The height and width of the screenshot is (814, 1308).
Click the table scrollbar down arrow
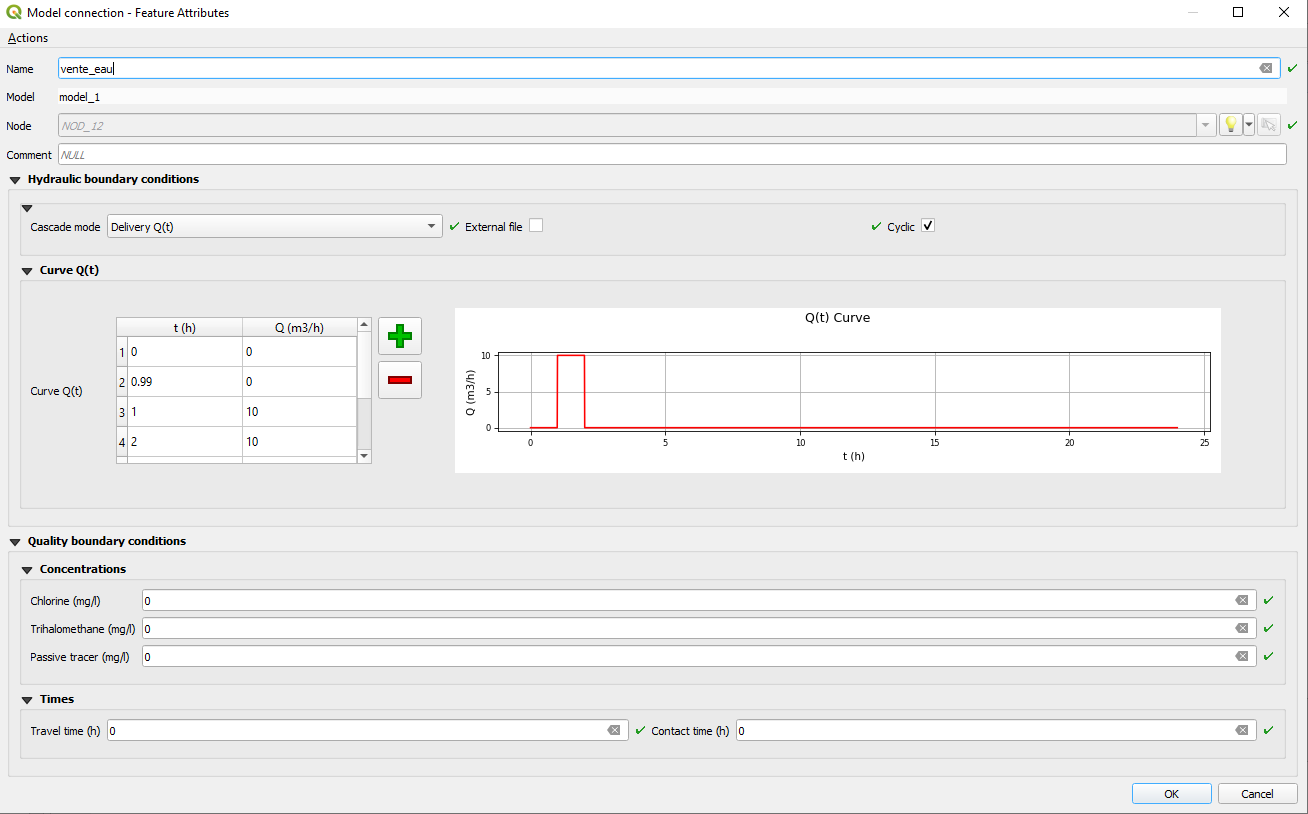tap(364, 456)
